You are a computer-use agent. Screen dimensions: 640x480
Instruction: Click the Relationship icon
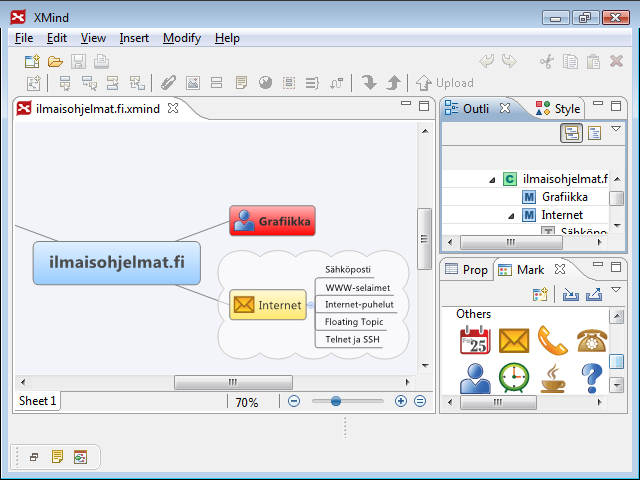tap(337, 83)
